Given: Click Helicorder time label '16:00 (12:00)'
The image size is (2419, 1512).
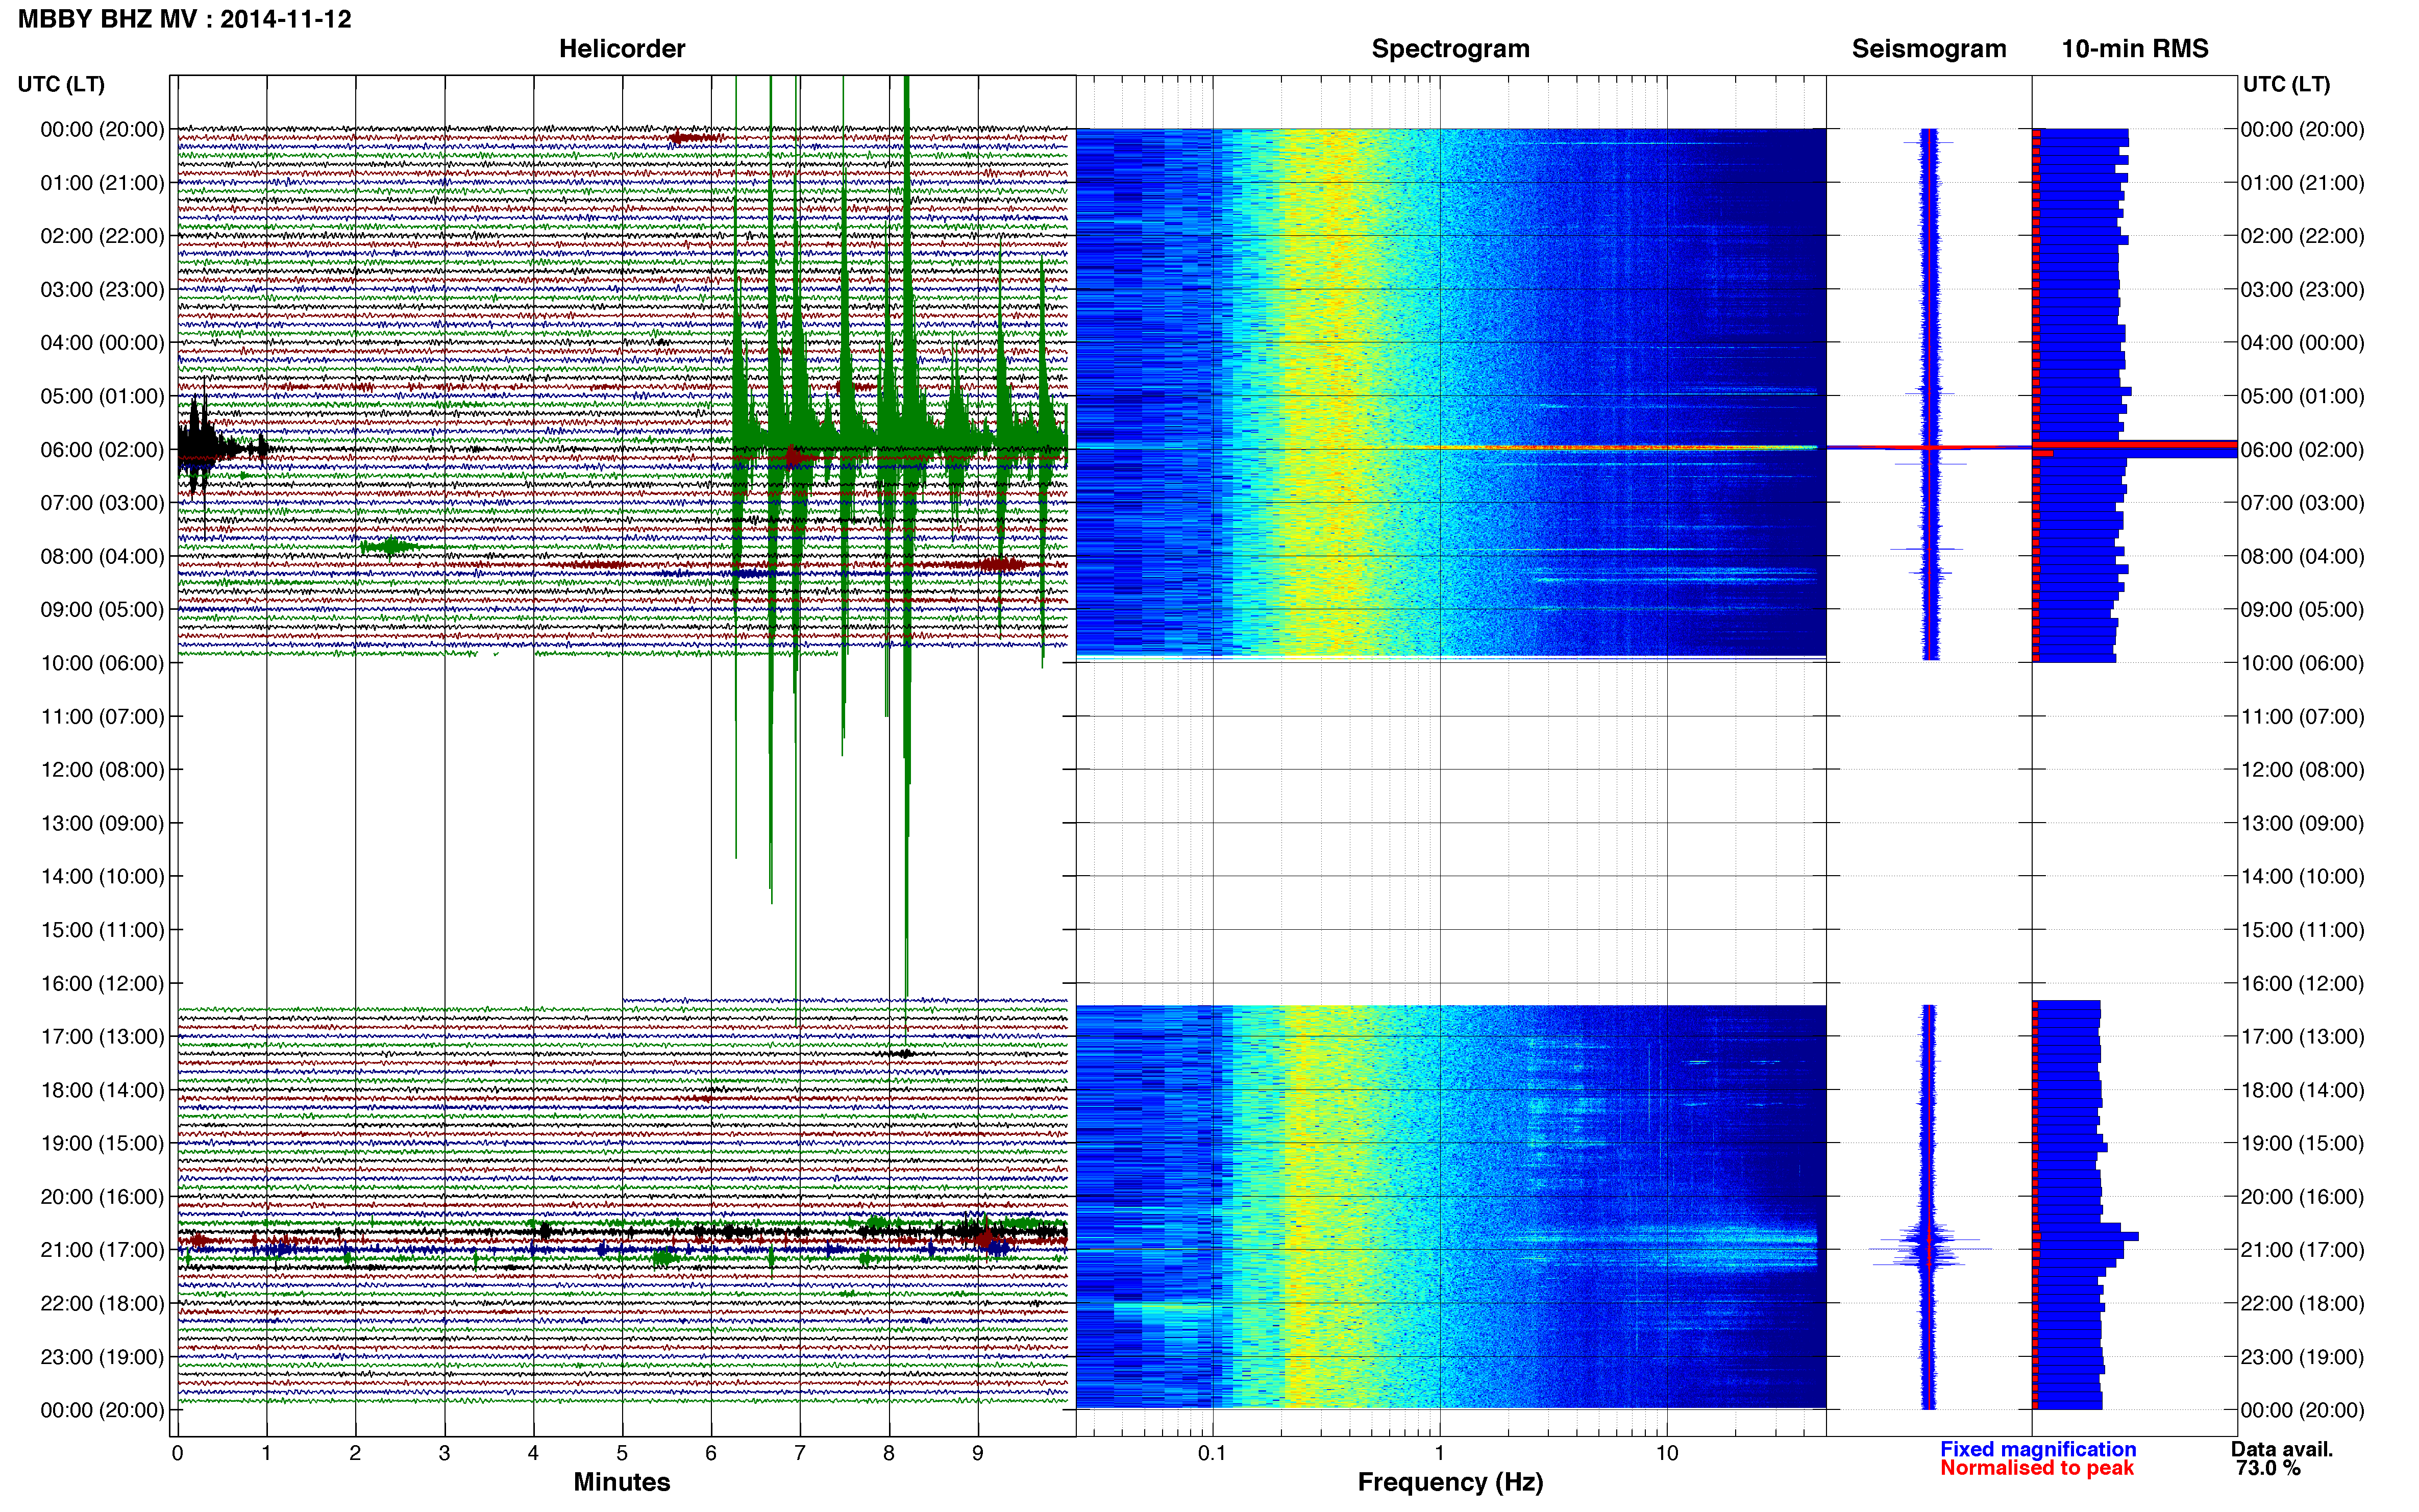Looking at the screenshot, I should [x=102, y=983].
